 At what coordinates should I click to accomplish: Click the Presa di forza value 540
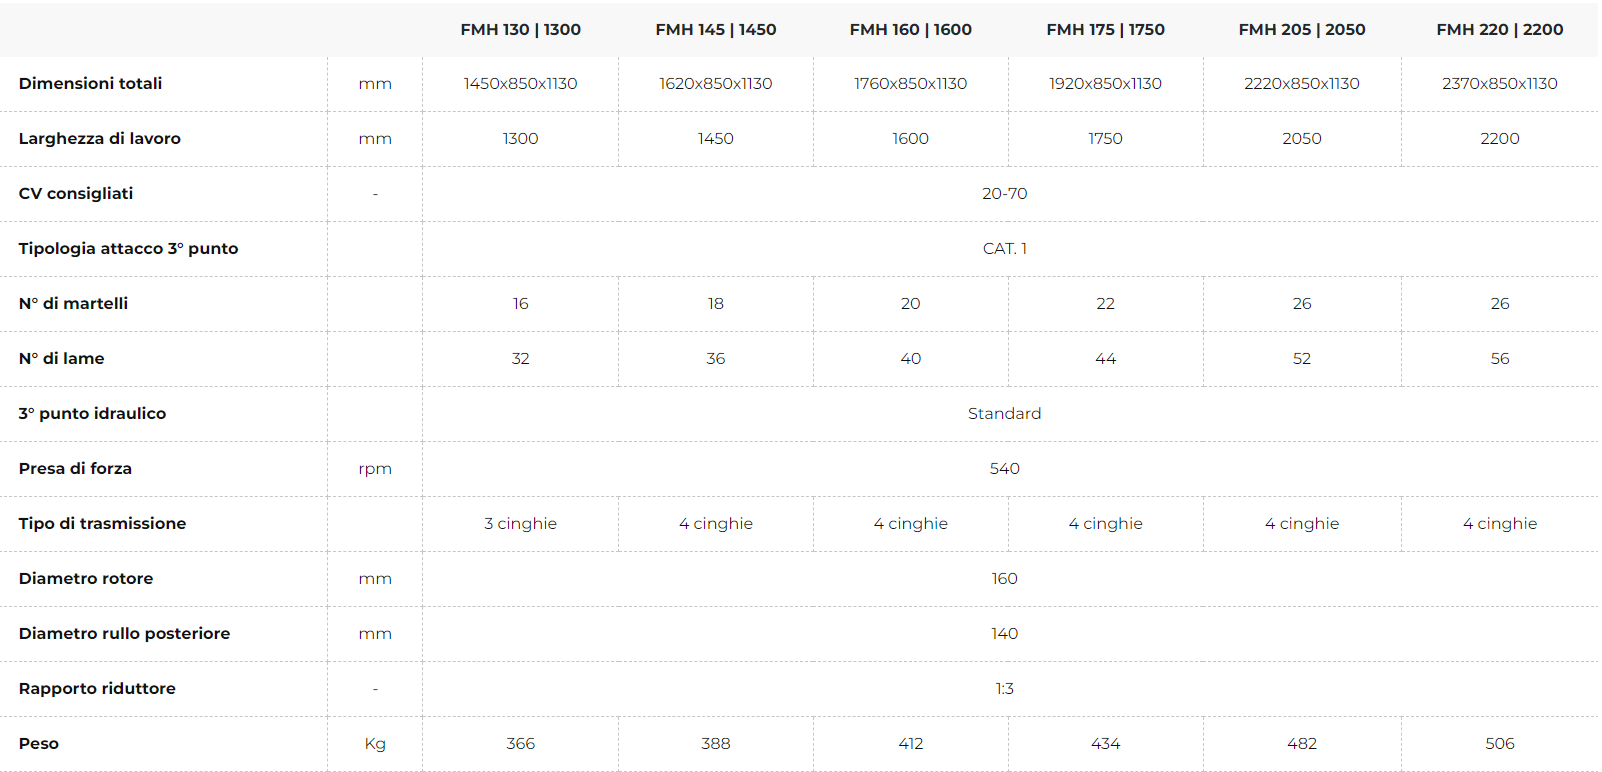coord(1005,469)
